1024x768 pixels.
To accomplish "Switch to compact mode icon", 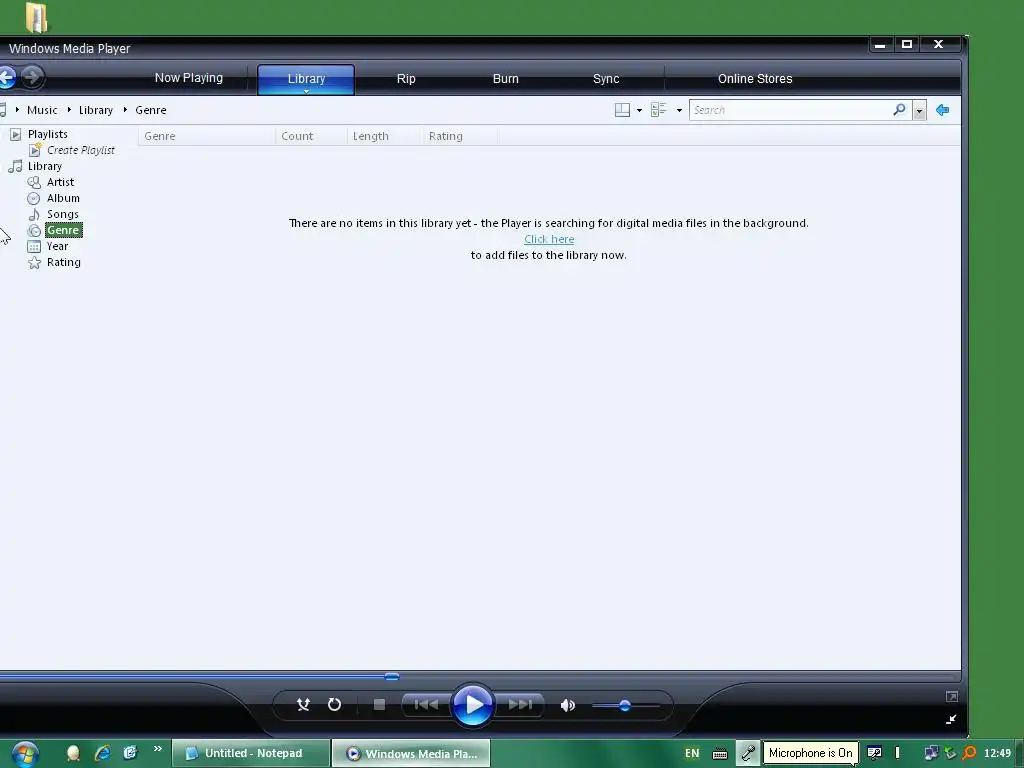I will (x=952, y=719).
